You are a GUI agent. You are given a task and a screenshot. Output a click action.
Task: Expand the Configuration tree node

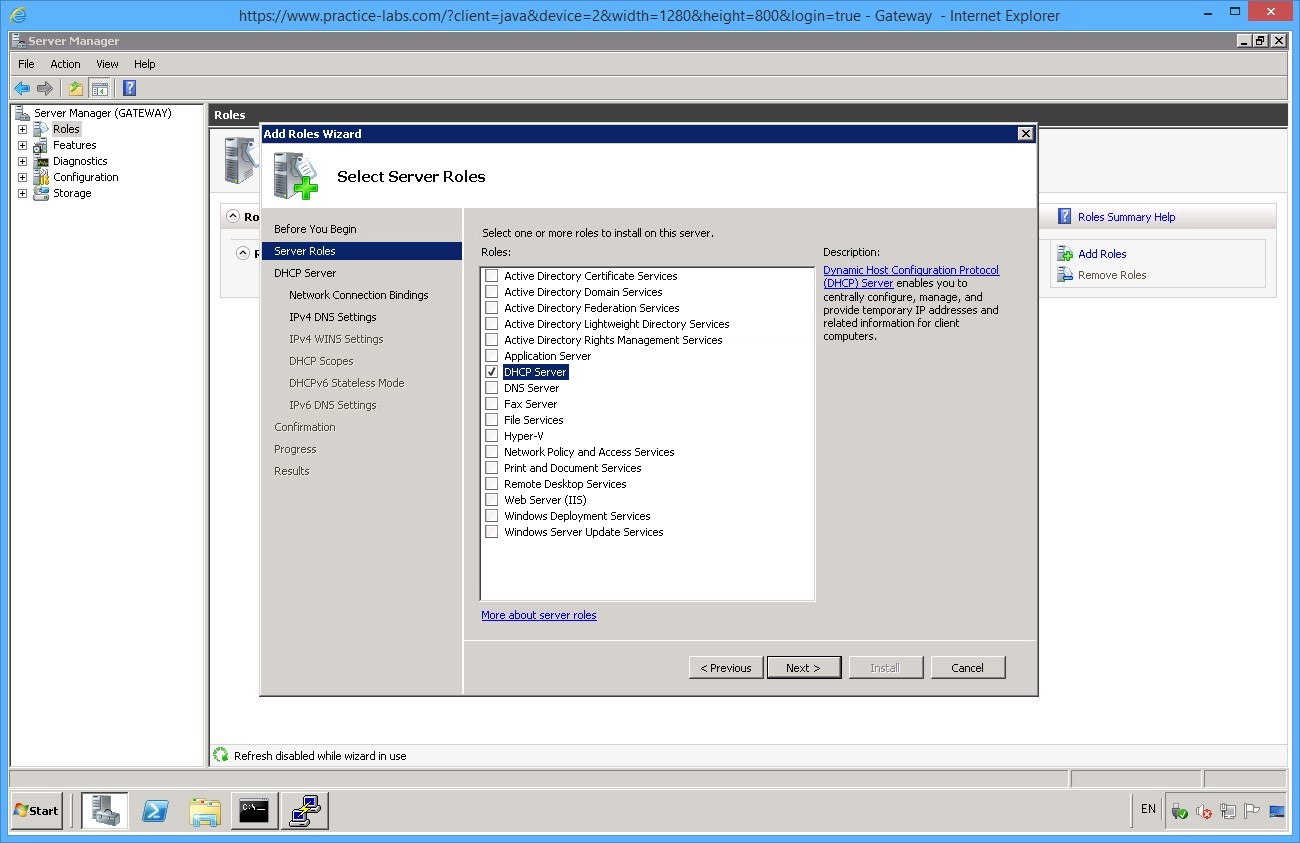22,177
